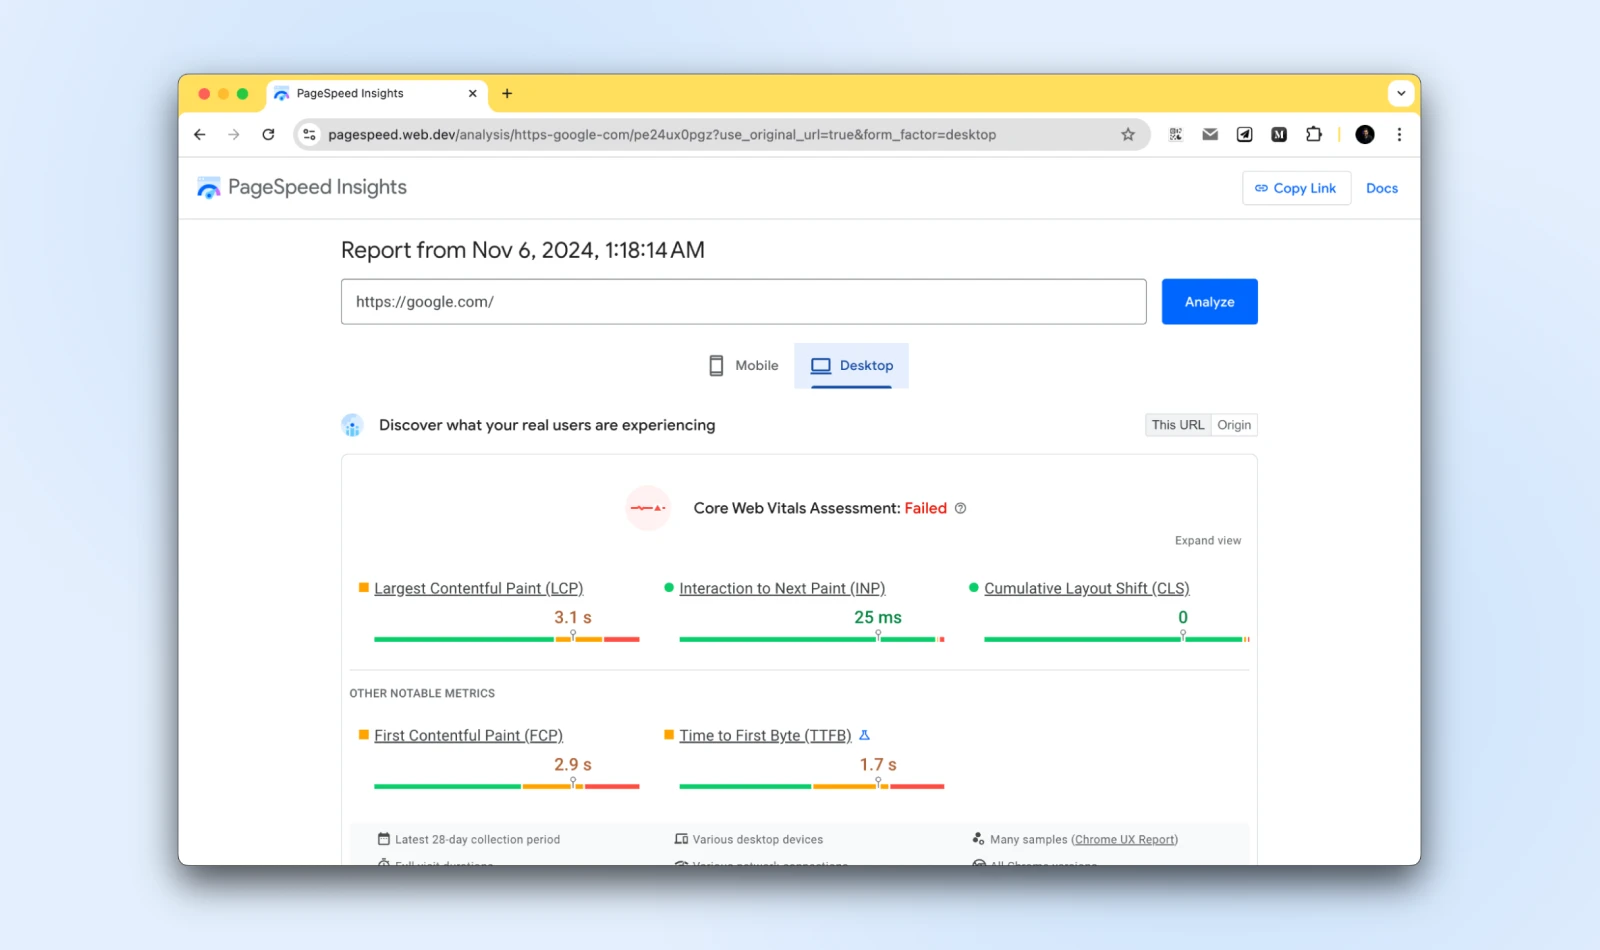Open the QR code extension icon

[x=1176, y=134]
